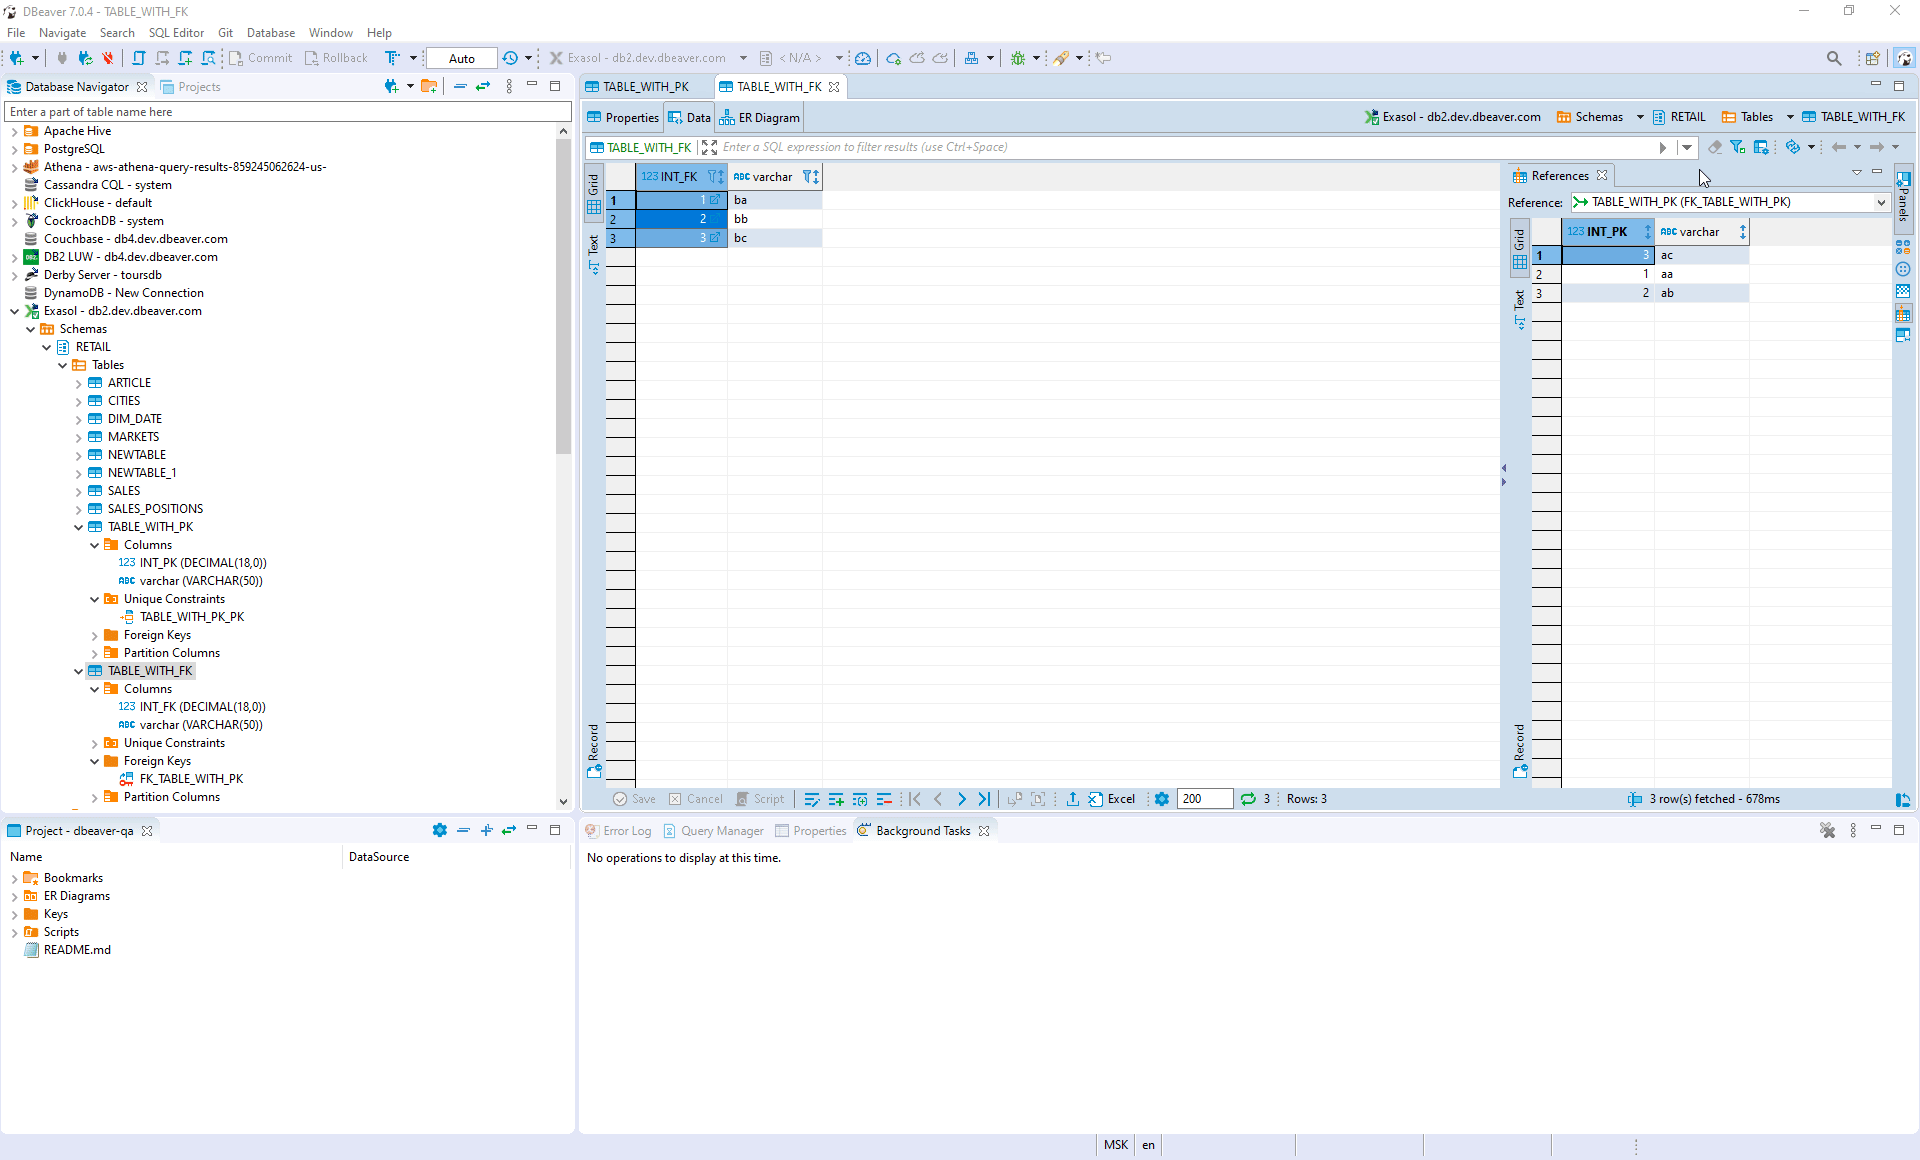The width and height of the screenshot is (1920, 1160).
Task: Open the Reference dropdown in the References panel
Action: click(x=1879, y=202)
